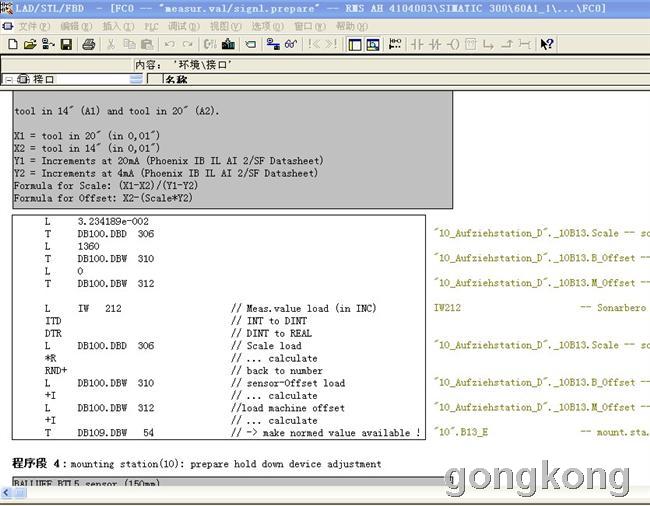The width and height of the screenshot is (650, 506).
Task: Toggle the details view icon
Action: coord(373,44)
